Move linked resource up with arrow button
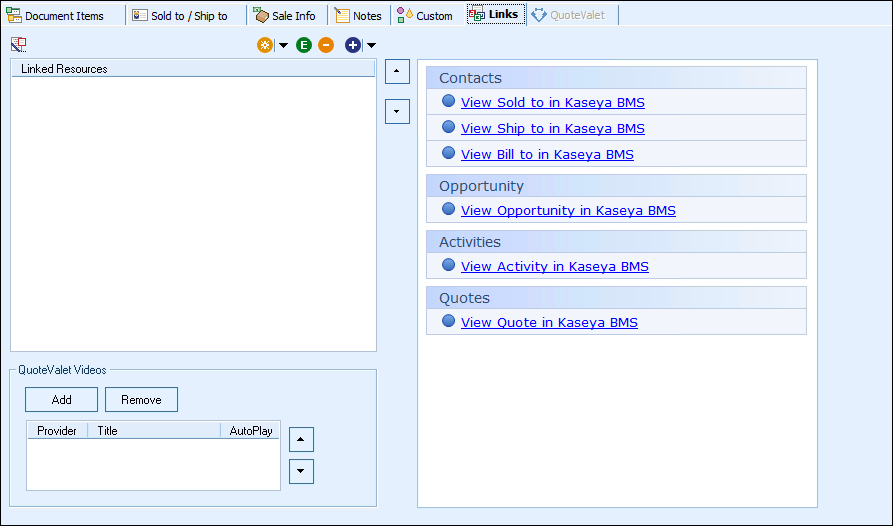893x526 pixels. click(397, 72)
